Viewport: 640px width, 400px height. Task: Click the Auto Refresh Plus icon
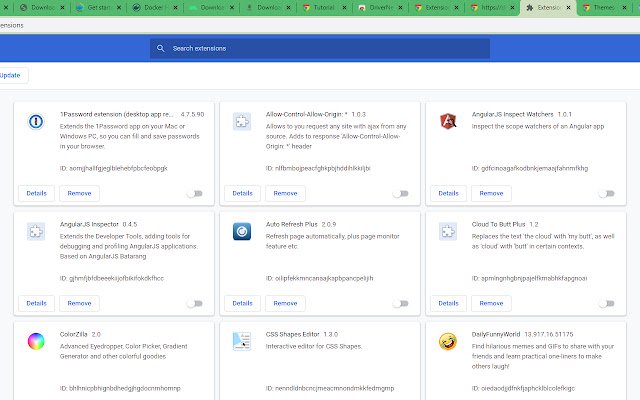click(242, 231)
